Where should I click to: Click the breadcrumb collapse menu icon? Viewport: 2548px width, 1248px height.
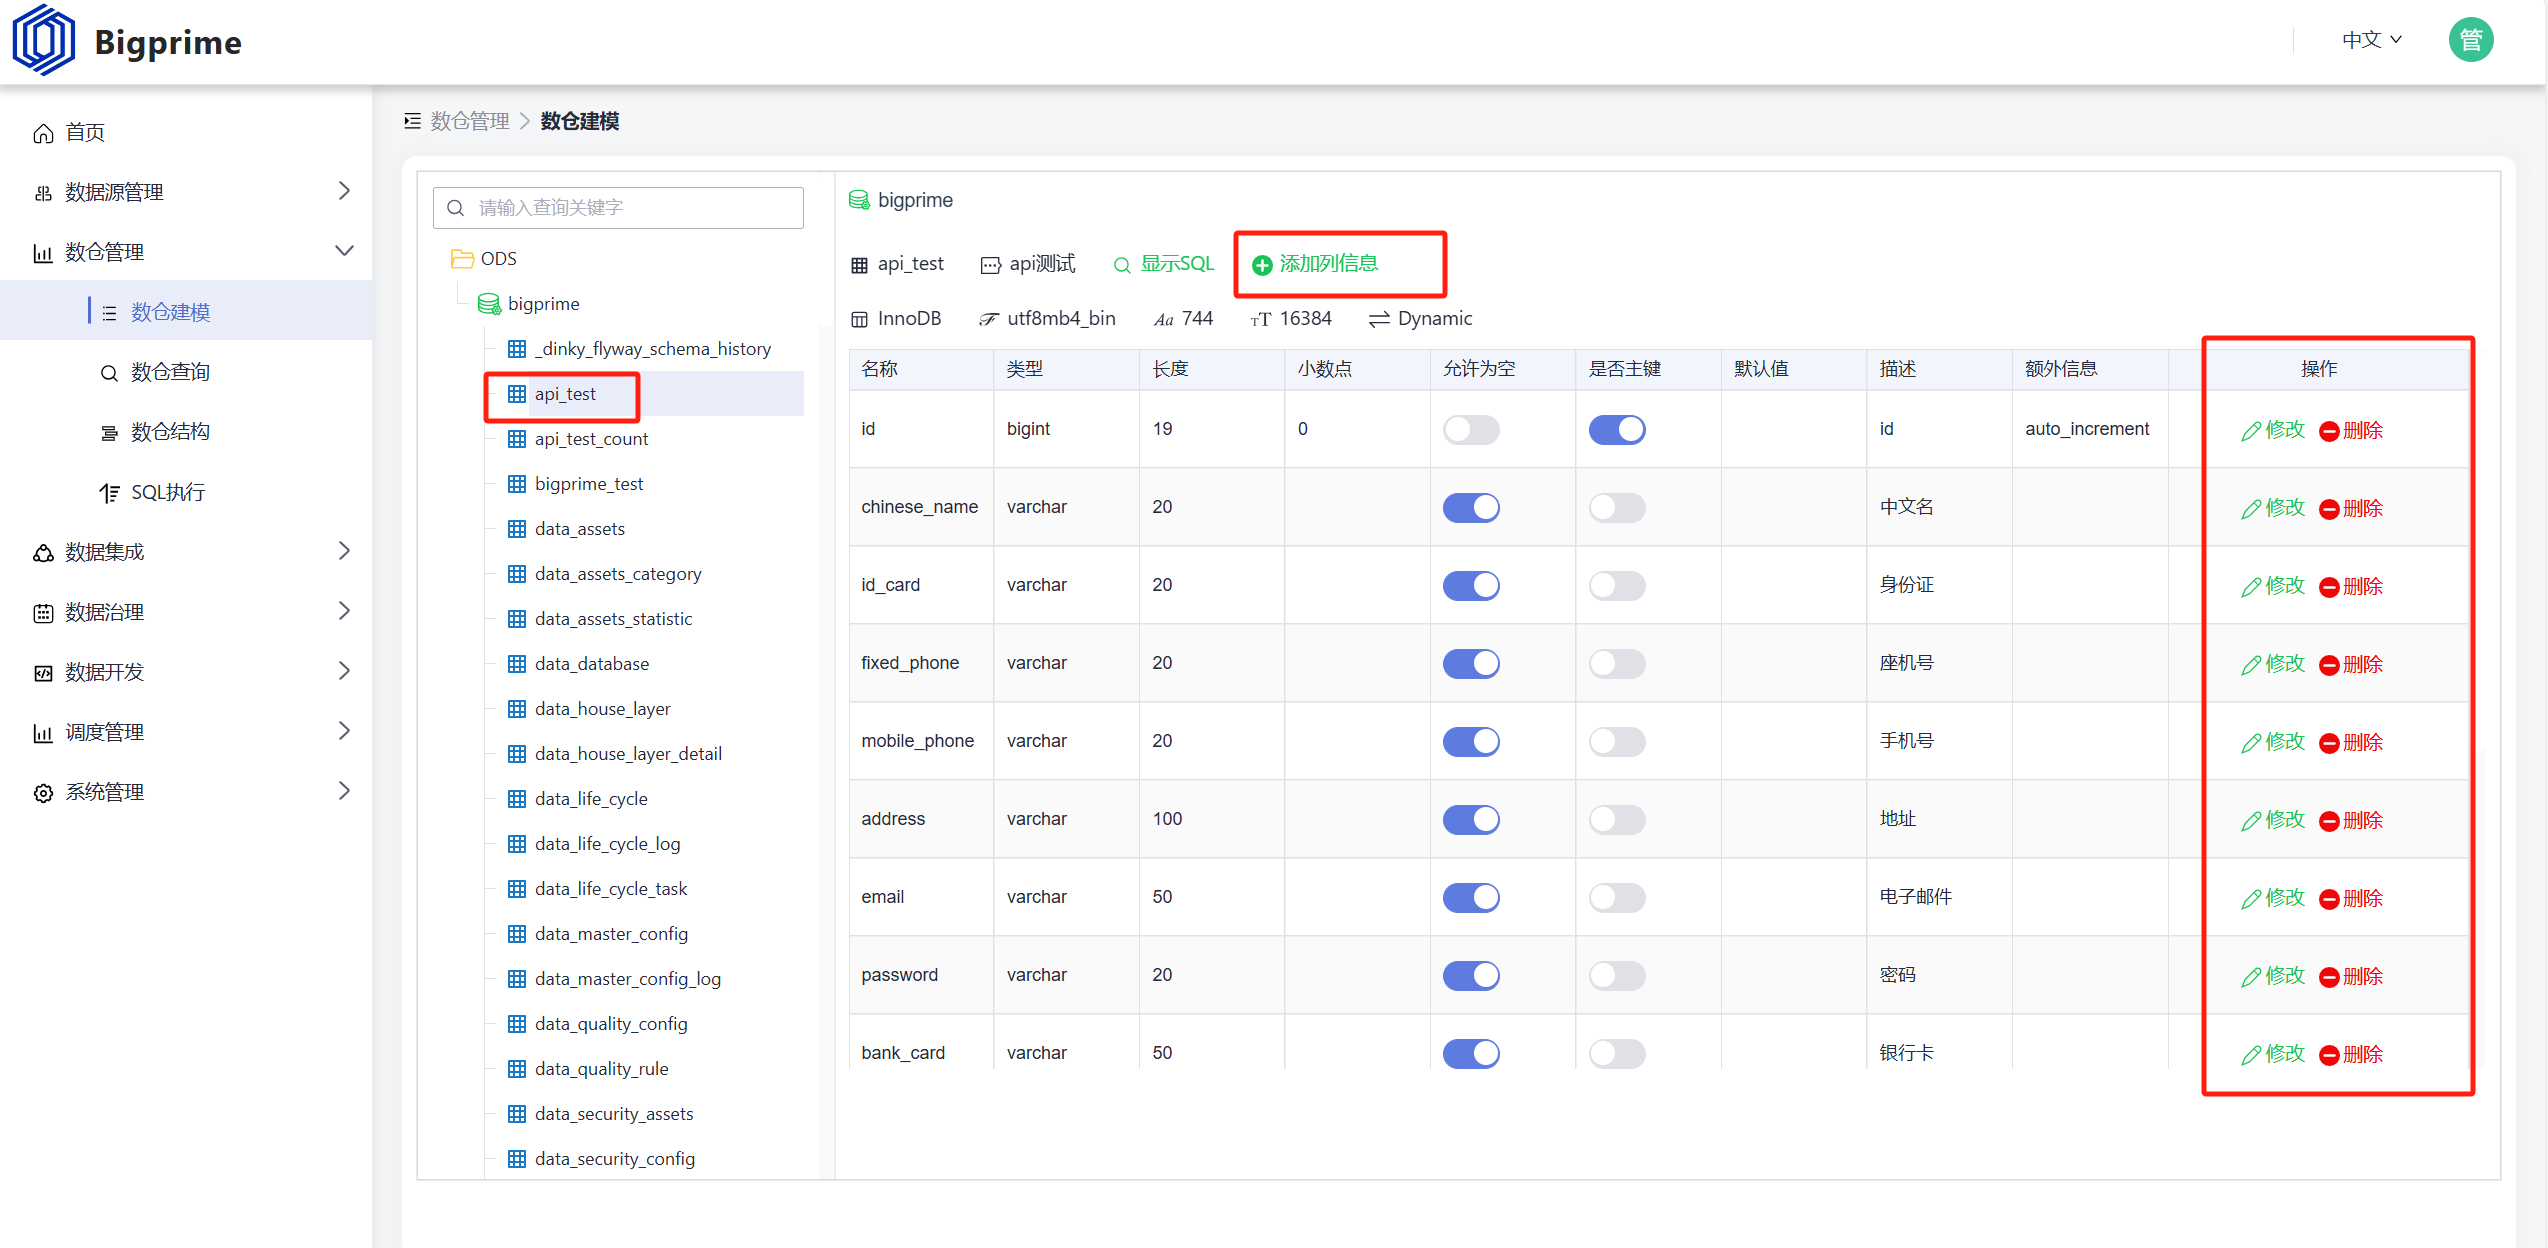412,121
